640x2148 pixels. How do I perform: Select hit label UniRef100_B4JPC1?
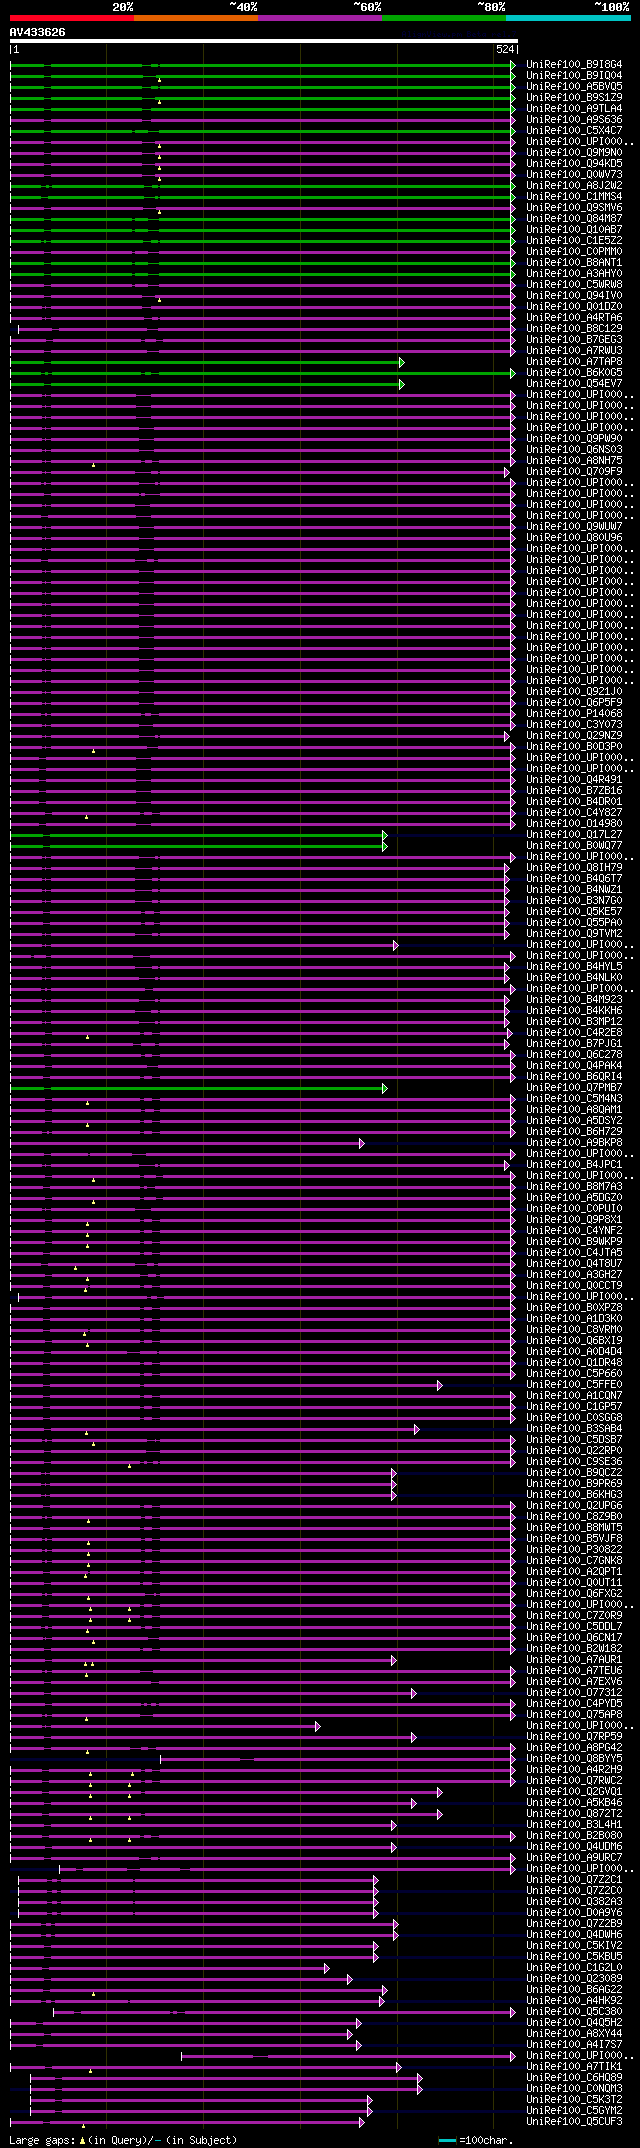point(574,1164)
